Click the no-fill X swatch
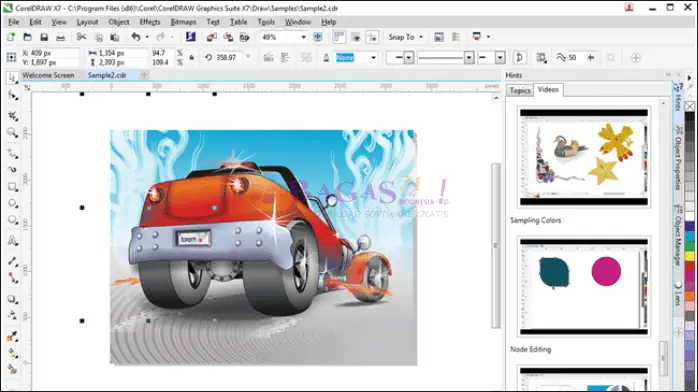This screenshot has height=392, width=698. [x=690, y=106]
